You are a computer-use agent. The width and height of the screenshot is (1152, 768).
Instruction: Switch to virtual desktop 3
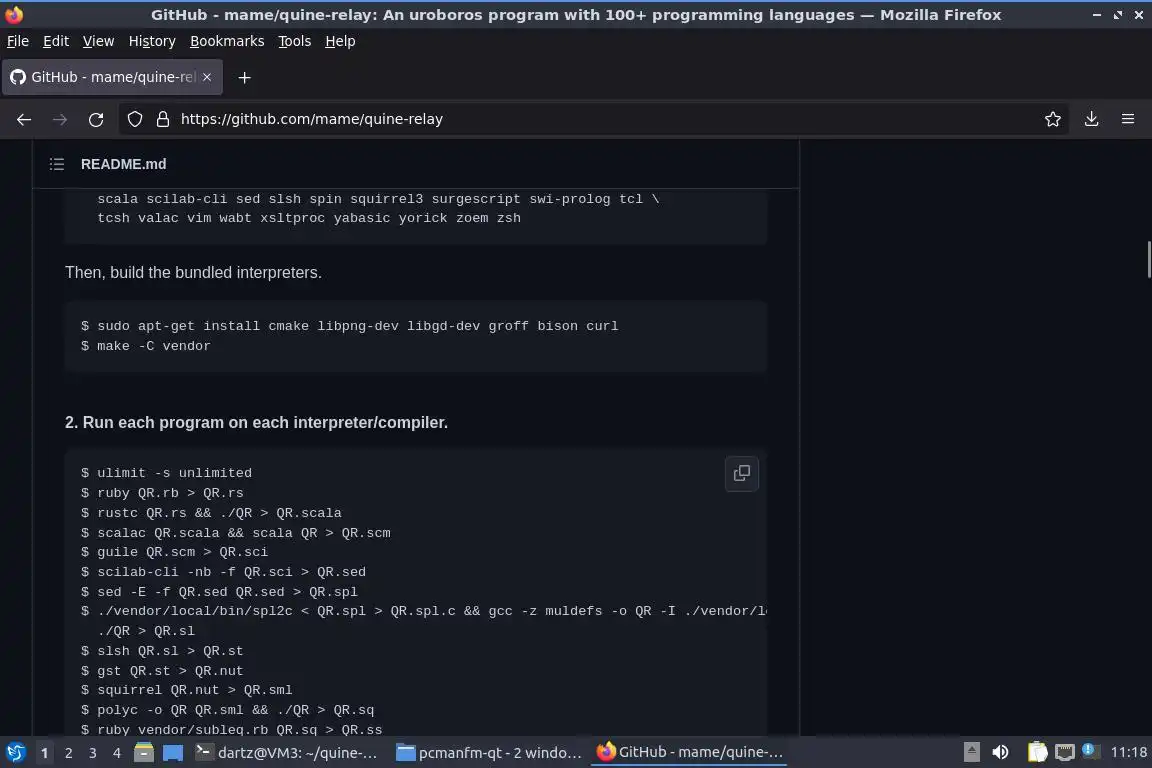pos(93,753)
